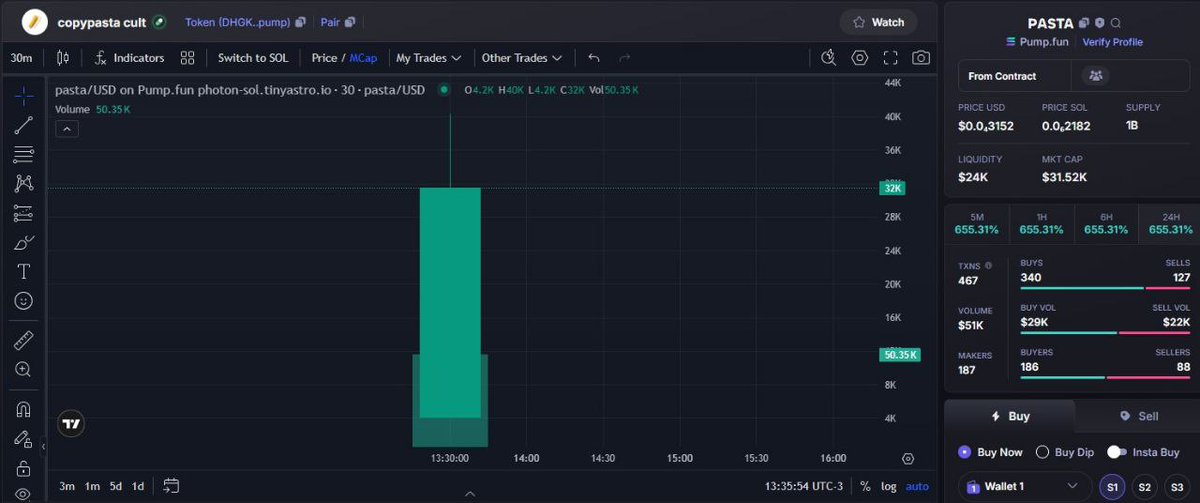Toggle percent scale on price axis
The image size is (1200, 503).
[866, 486]
